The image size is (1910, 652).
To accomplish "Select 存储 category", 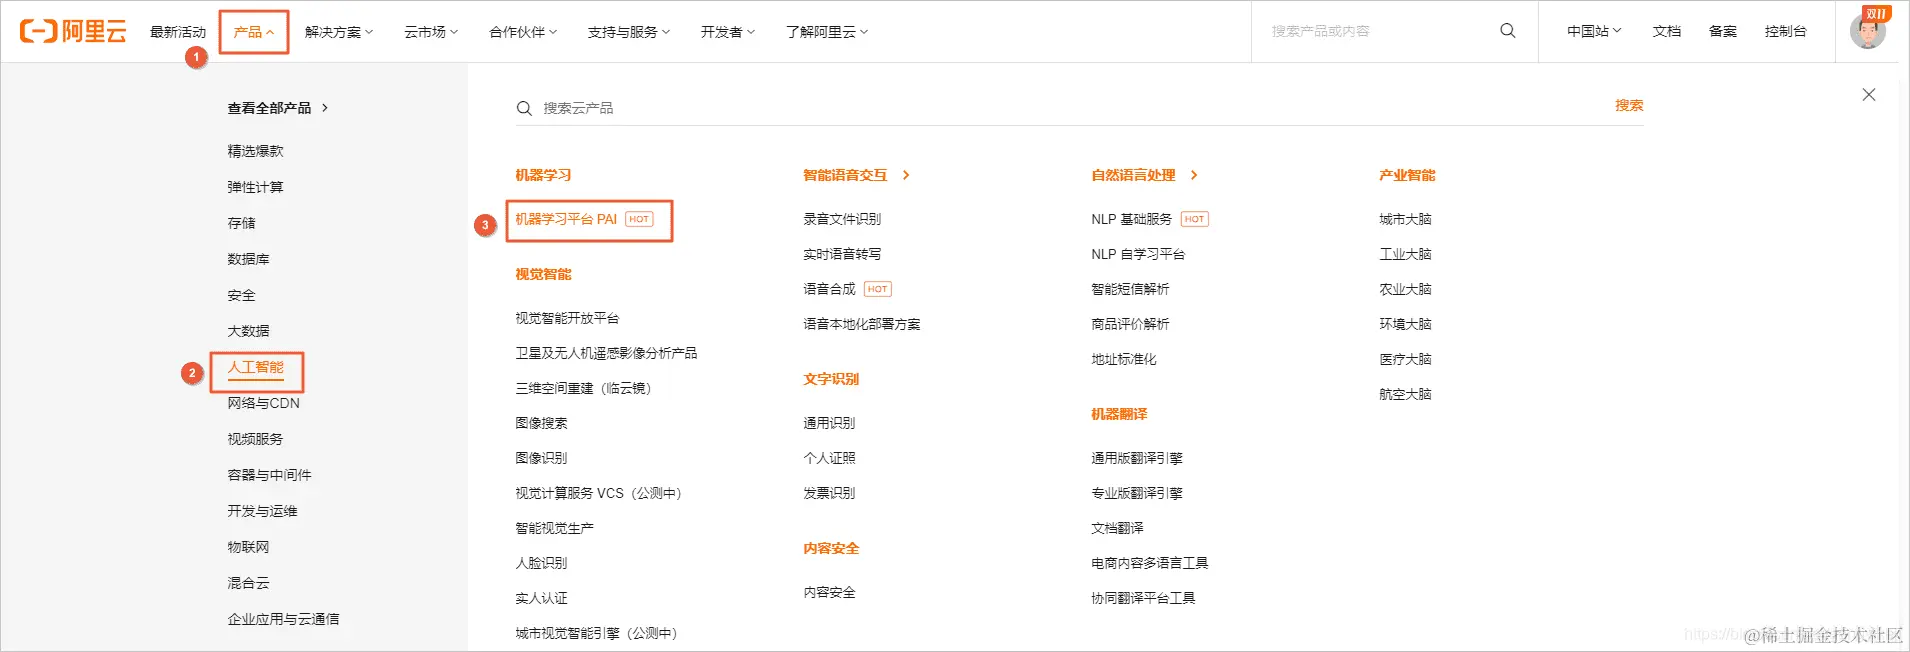I will point(241,223).
